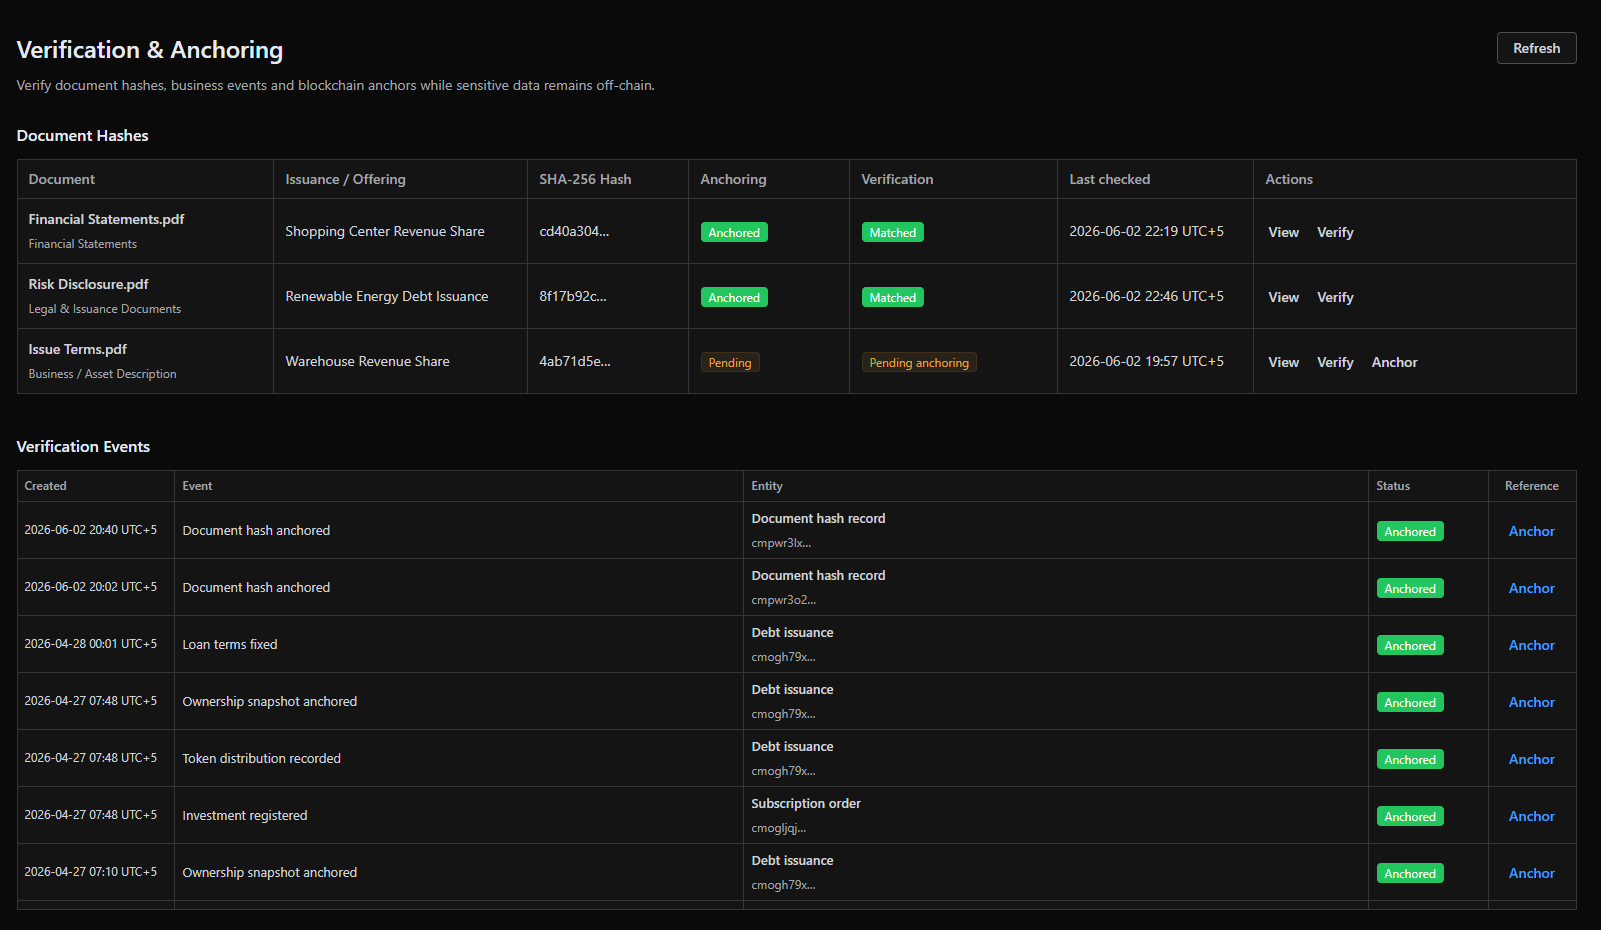
Task: Select the cd40a304... hash value
Action: (x=574, y=231)
